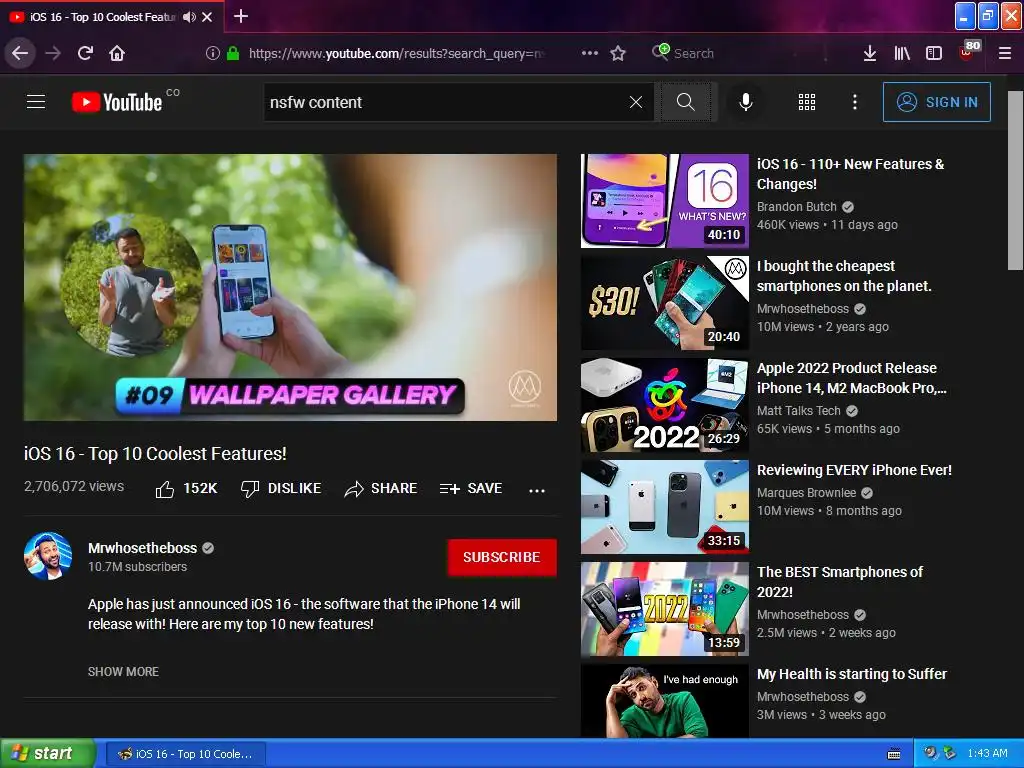Viewport: 1024px width, 768px height.
Task: Open YouTube settings three-dot menu
Action: pyautogui.click(x=855, y=102)
